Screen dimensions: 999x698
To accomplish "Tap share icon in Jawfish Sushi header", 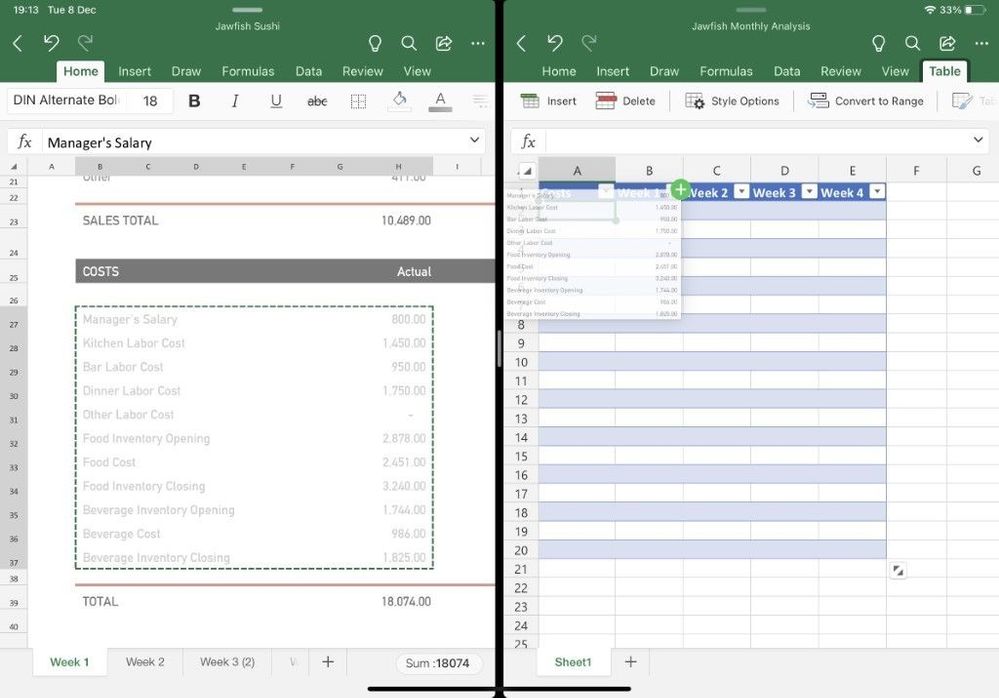I will (x=443, y=43).
